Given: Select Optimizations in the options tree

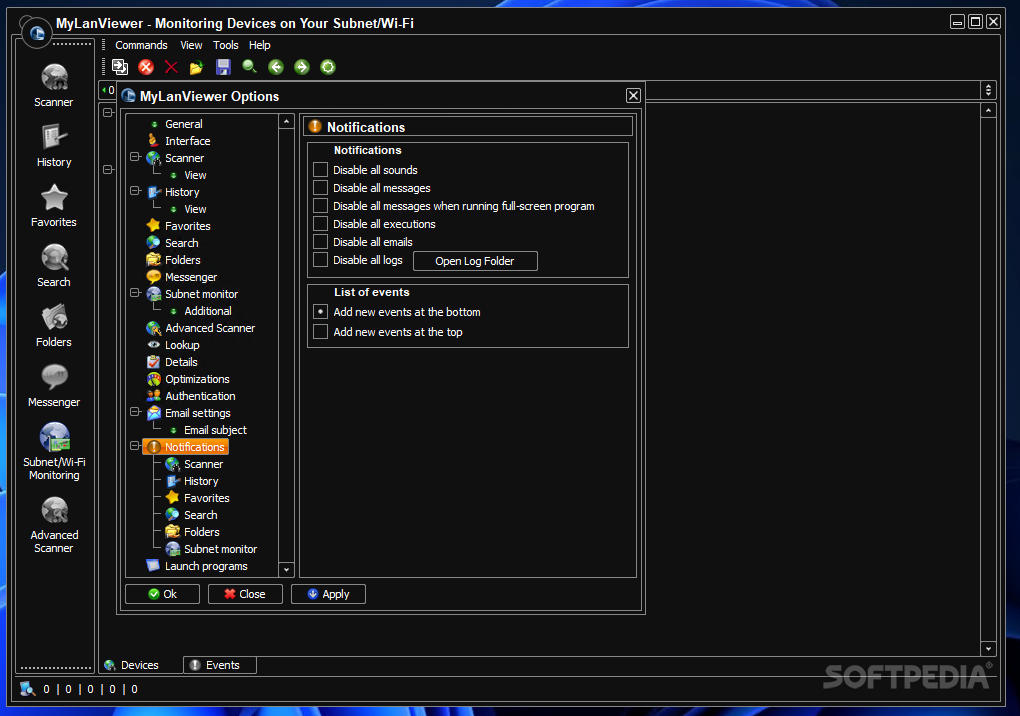Looking at the screenshot, I should click(197, 378).
